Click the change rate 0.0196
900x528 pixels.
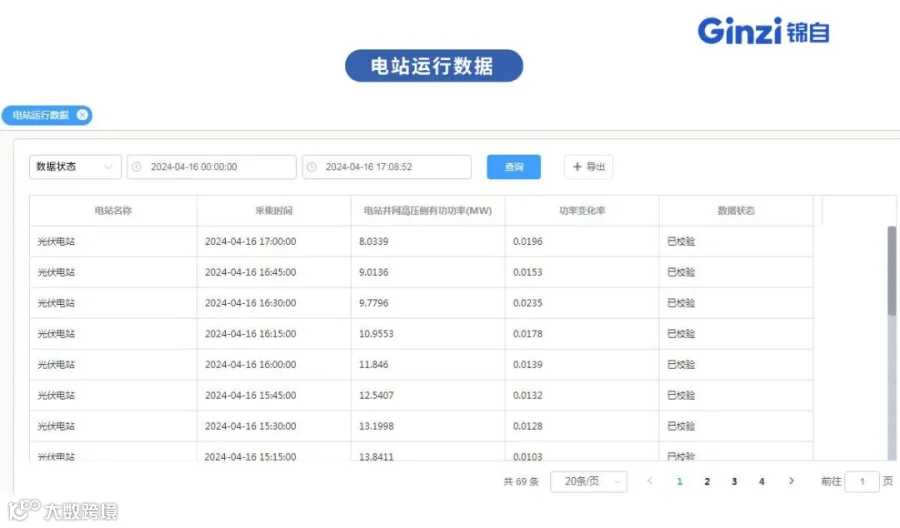point(527,242)
